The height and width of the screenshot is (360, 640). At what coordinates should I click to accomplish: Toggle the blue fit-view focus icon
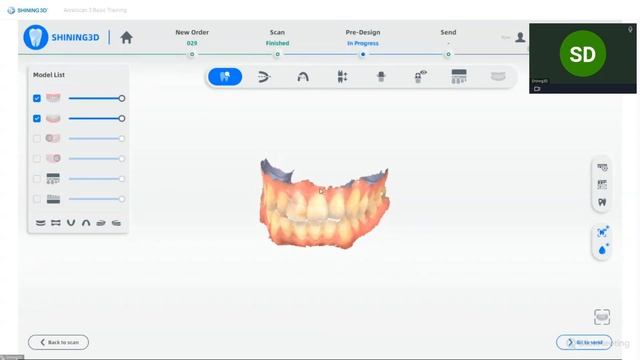[x=602, y=232]
